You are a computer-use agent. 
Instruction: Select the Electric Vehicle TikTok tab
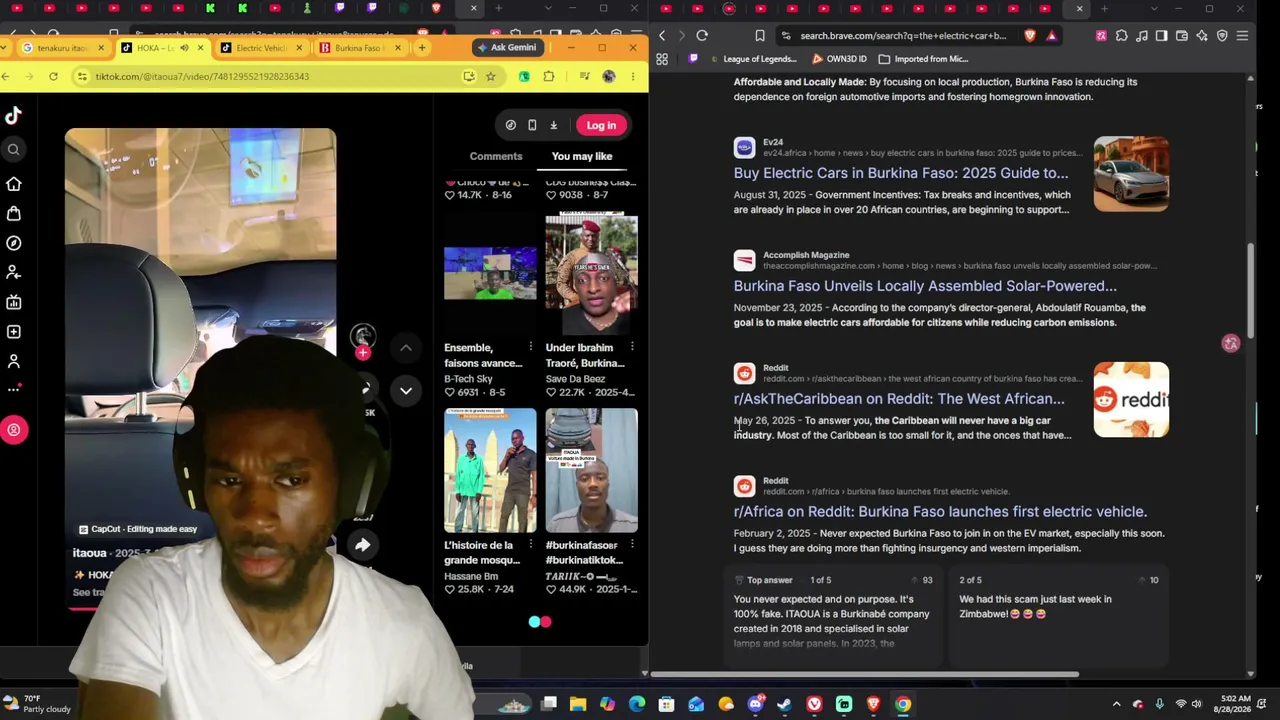click(x=260, y=48)
